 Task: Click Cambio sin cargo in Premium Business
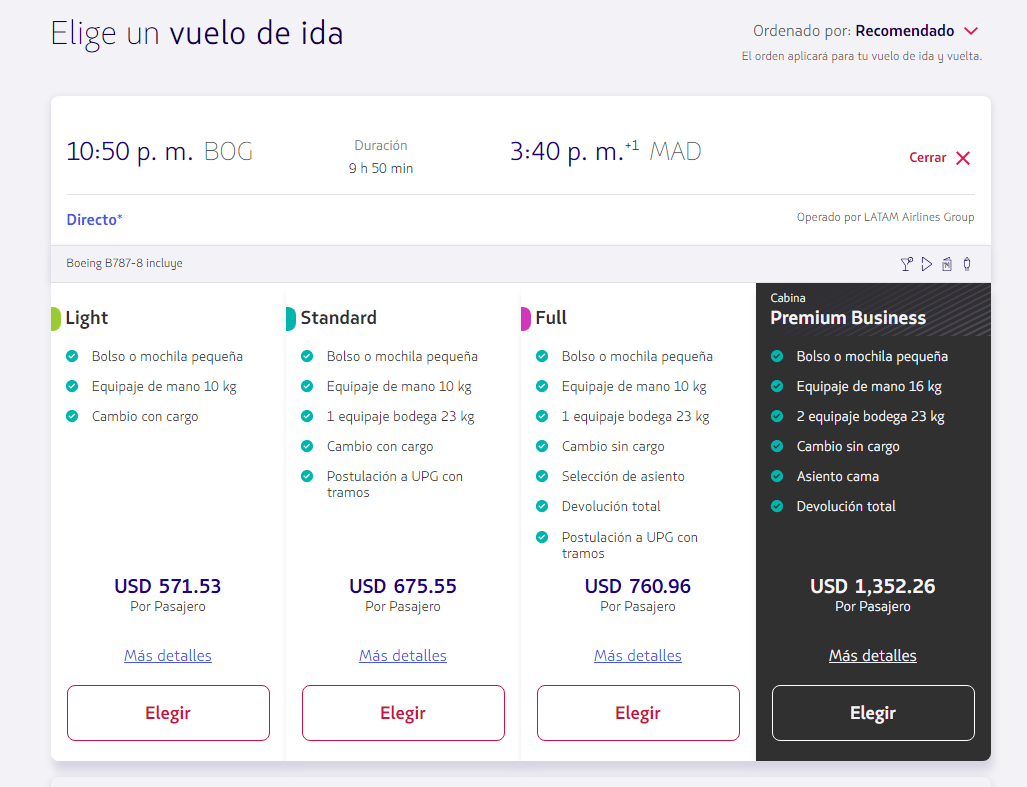click(x=848, y=447)
